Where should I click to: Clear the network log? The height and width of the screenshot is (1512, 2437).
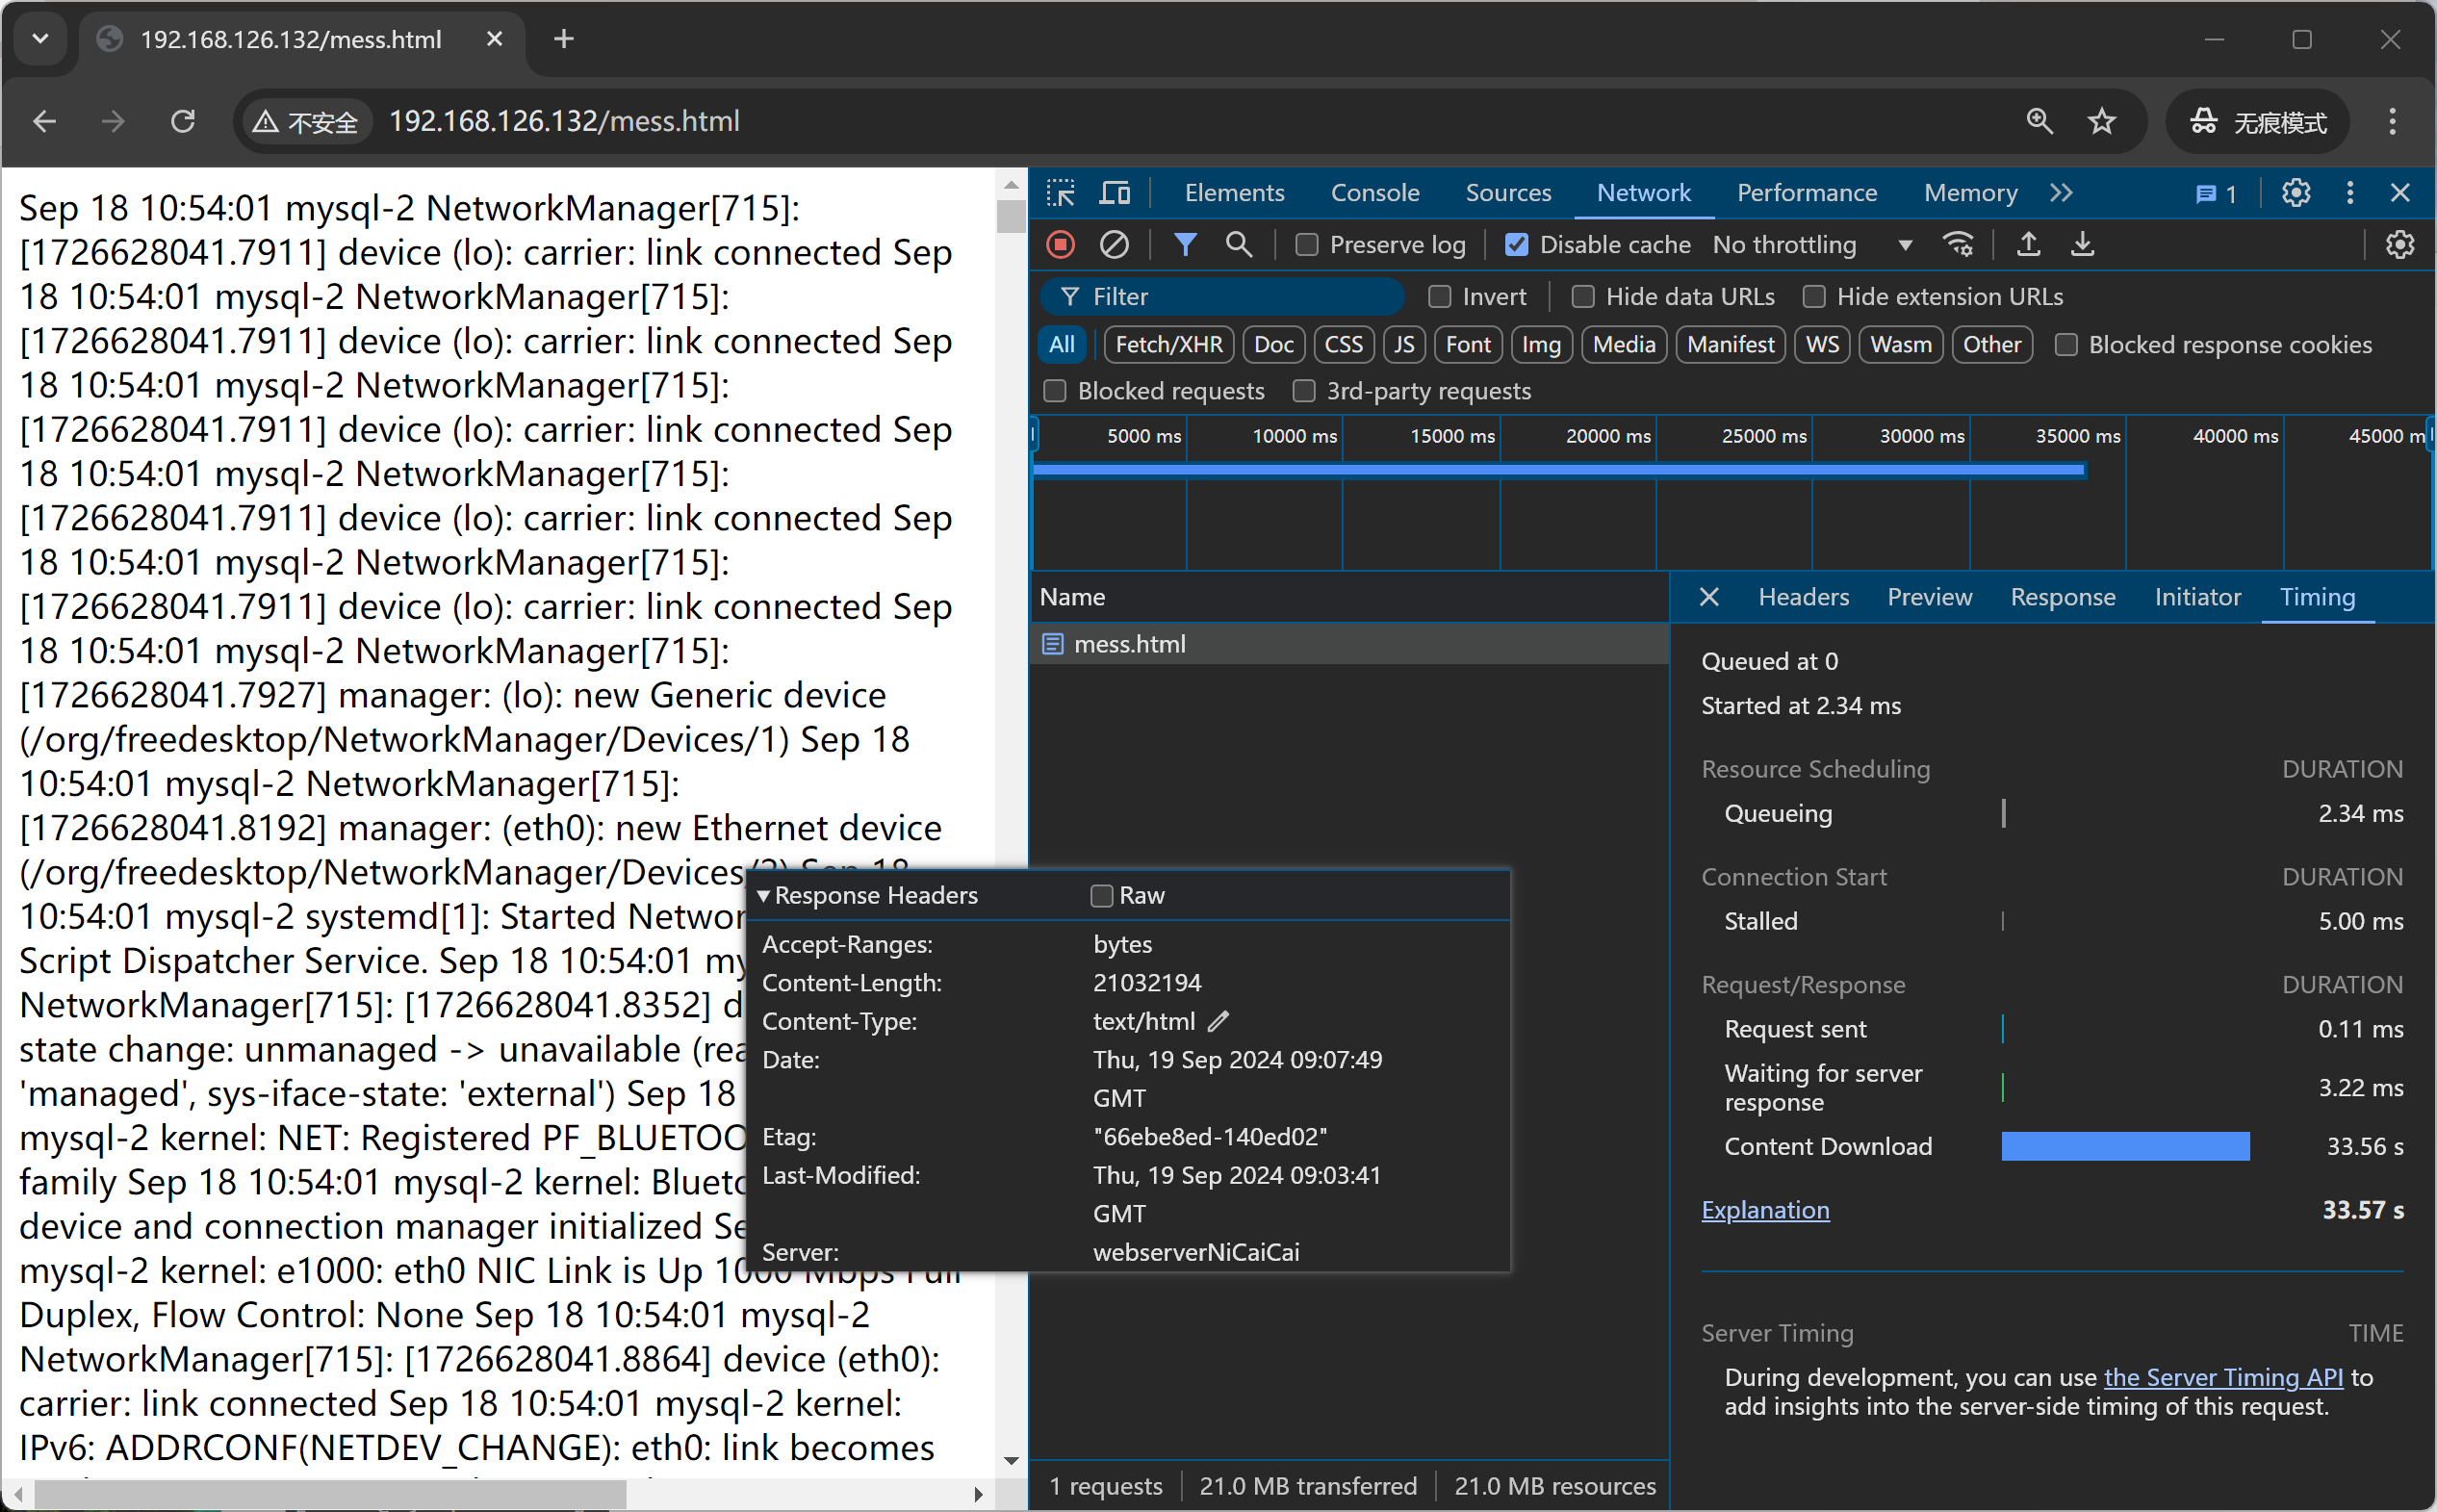click(1114, 245)
